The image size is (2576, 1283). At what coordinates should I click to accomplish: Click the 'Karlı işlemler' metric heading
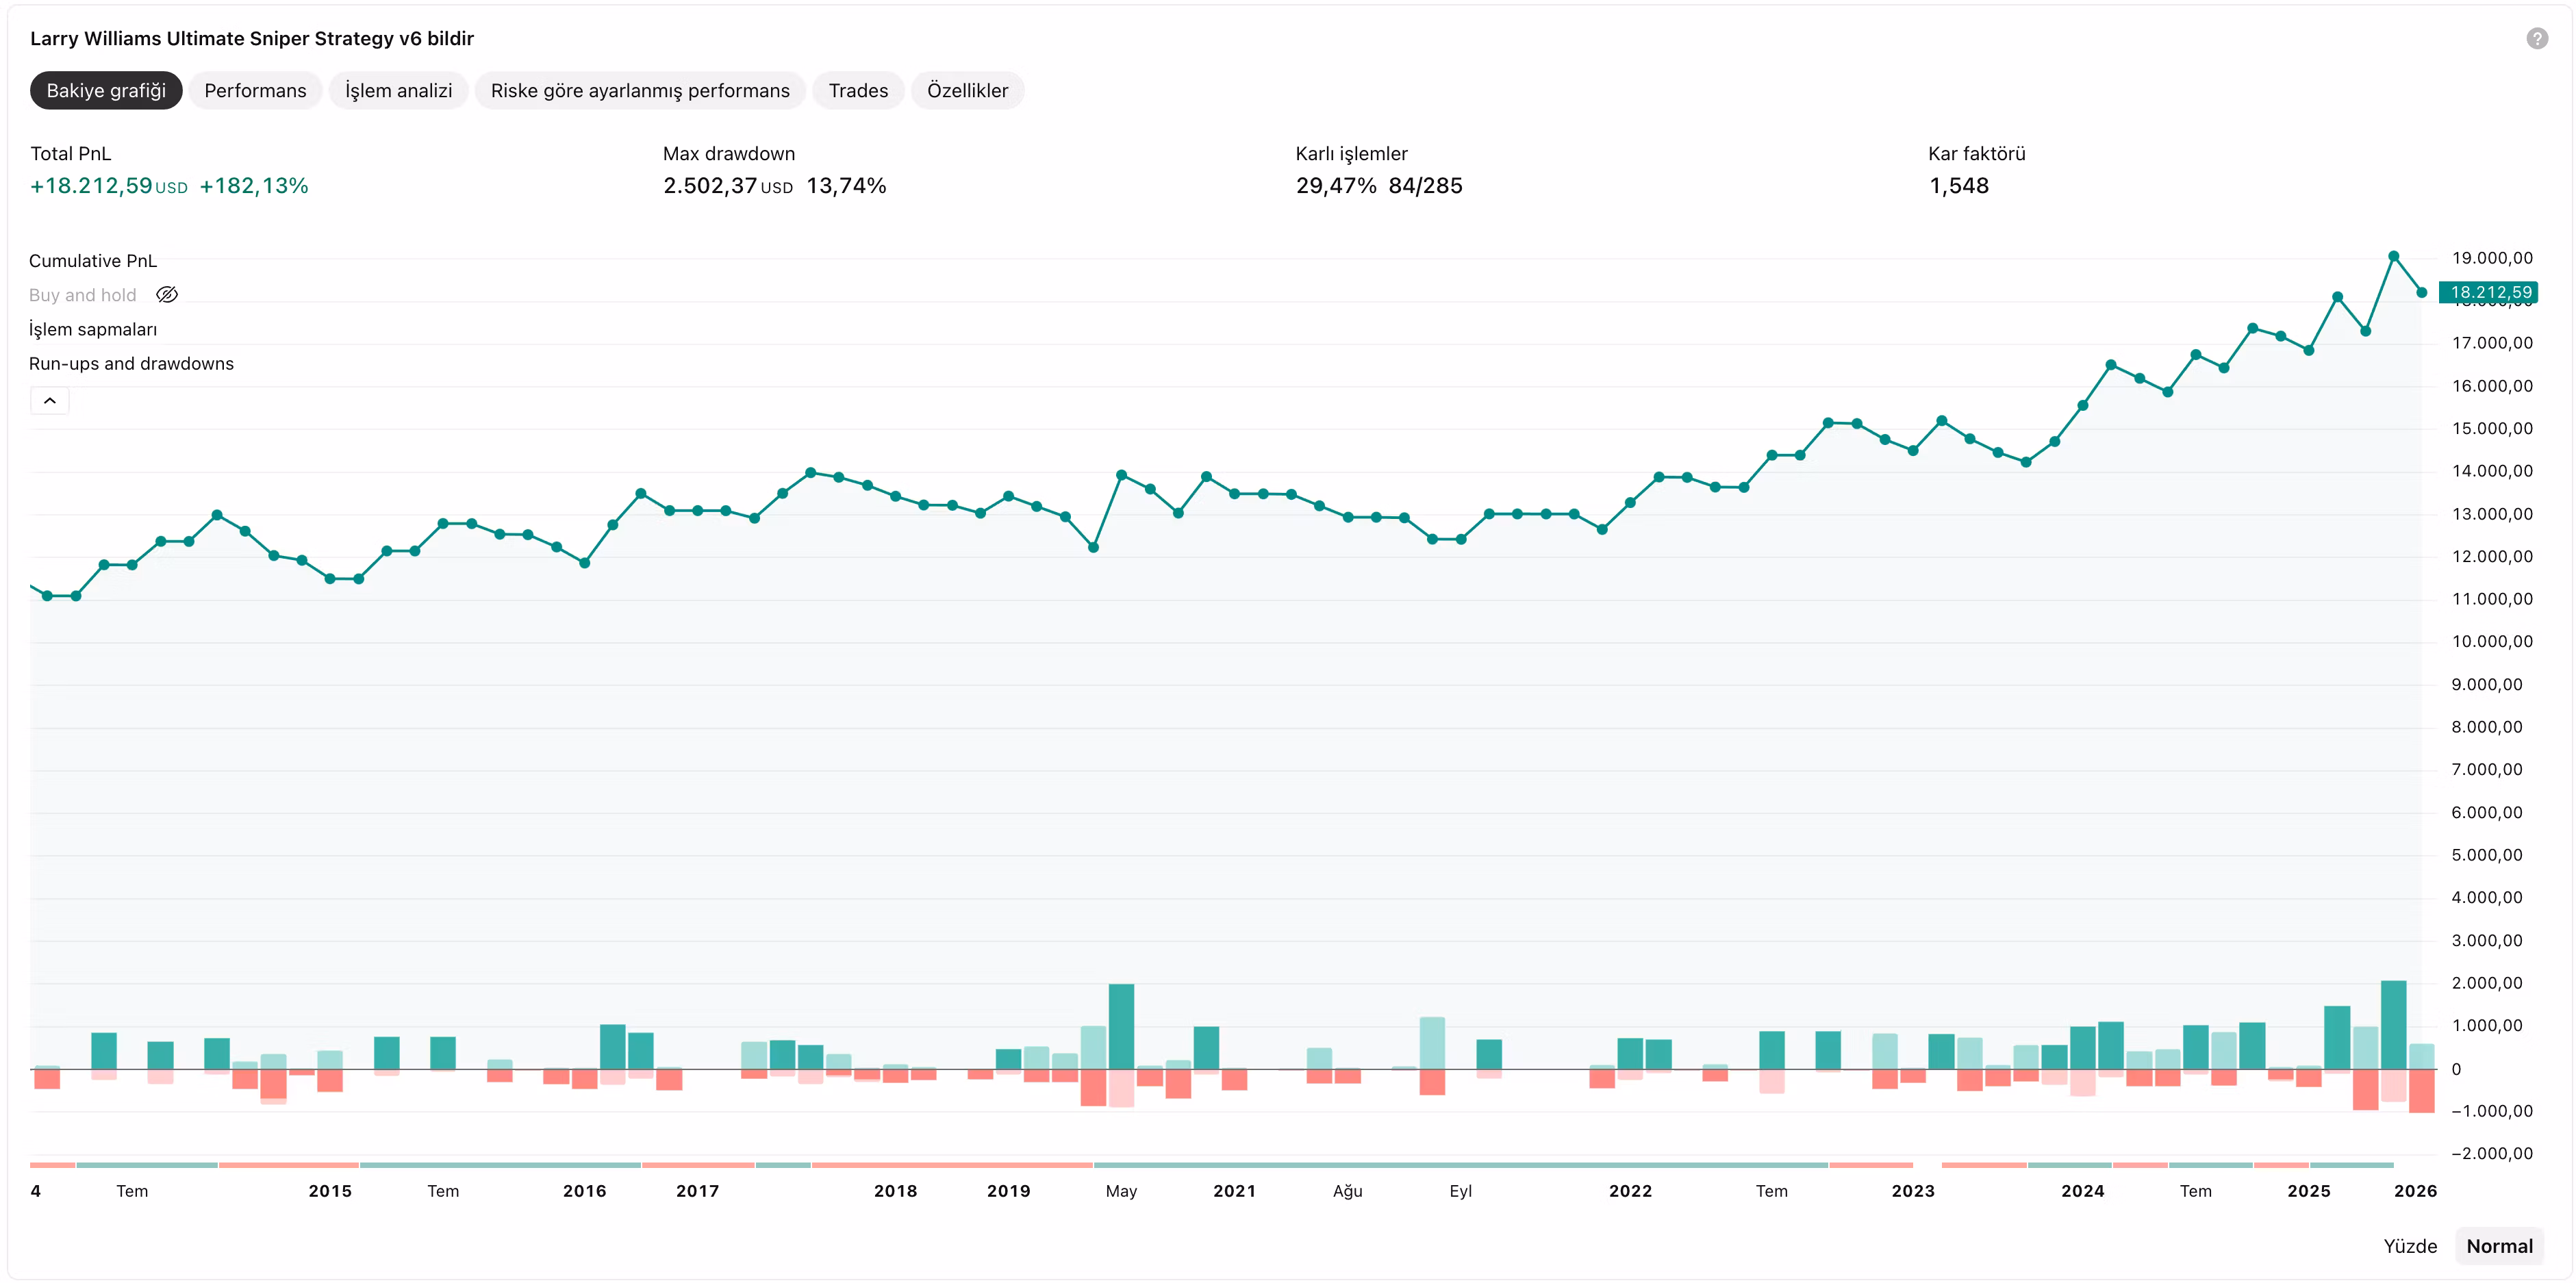tap(1352, 154)
